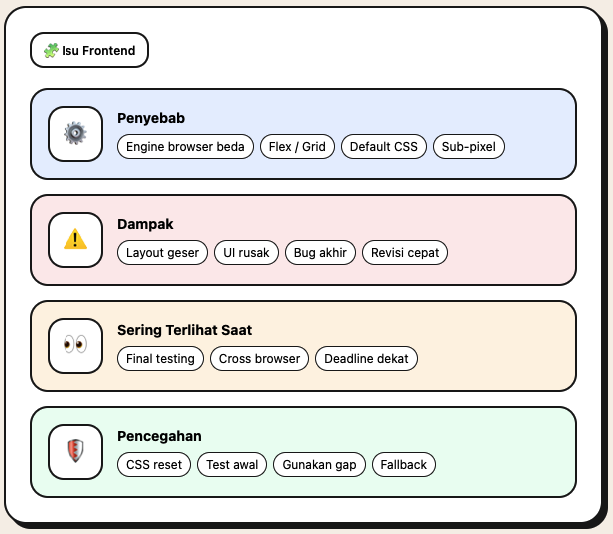Select the Fallback chip
Image resolution: width=613 pixels, height=534 pixels.
(x=404, y=465)
